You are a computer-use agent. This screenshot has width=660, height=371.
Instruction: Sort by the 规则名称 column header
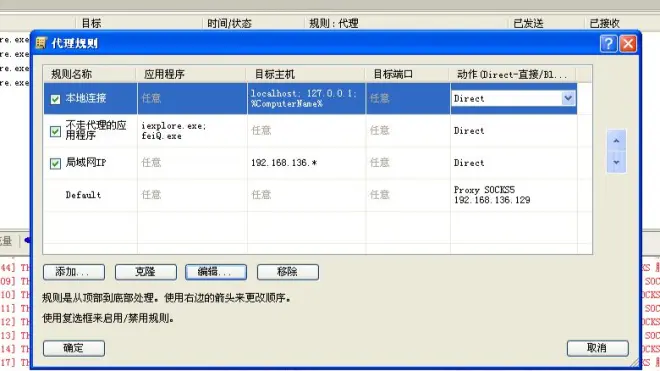coord(90,74)
